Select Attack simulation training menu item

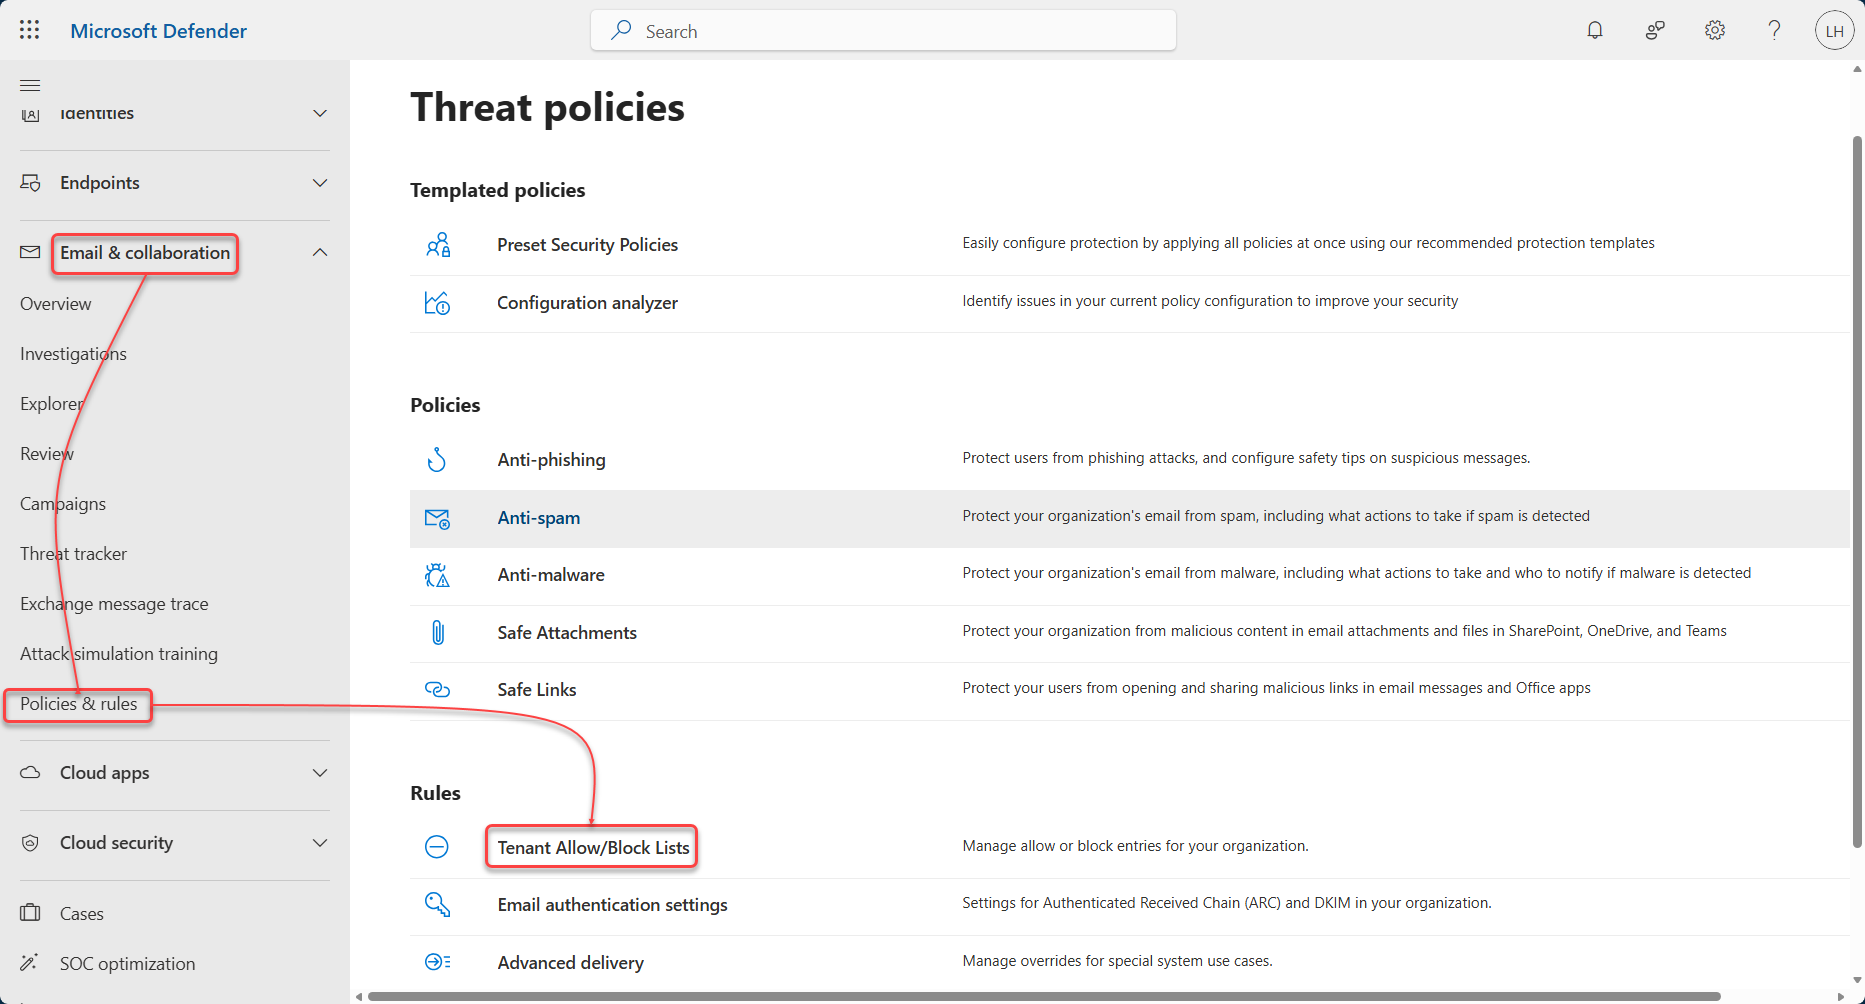click(x=119, y=654)
